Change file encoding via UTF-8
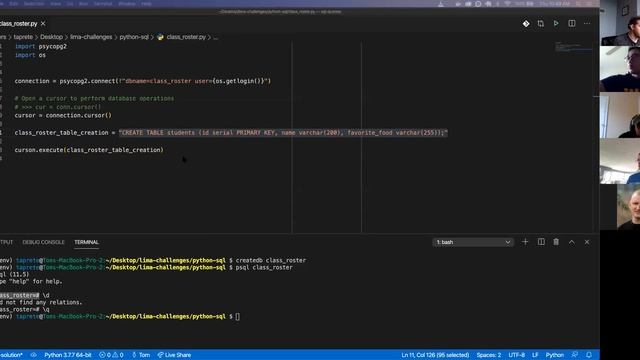Image resolution: width=640 pixels, height=360 pixels. (x=517, y=355)
